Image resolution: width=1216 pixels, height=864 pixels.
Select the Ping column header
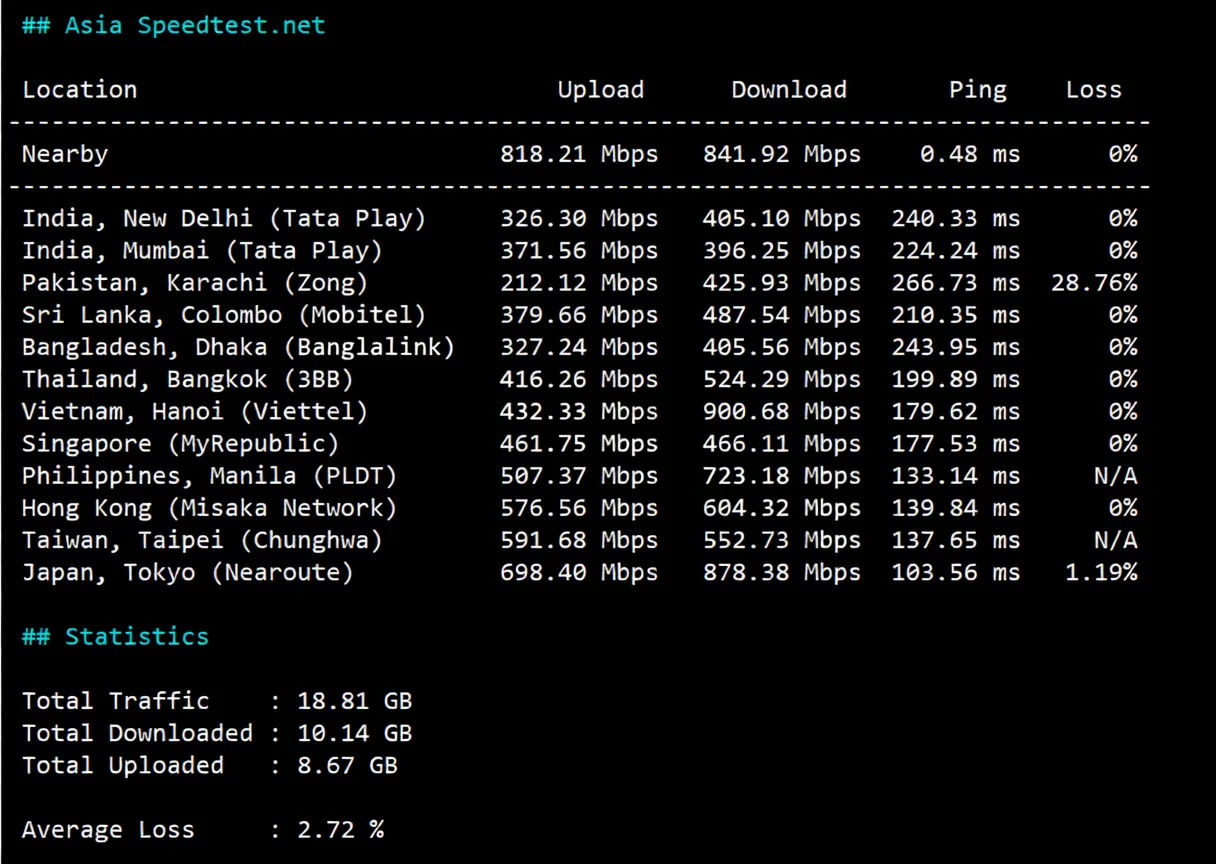coord(977,89)
